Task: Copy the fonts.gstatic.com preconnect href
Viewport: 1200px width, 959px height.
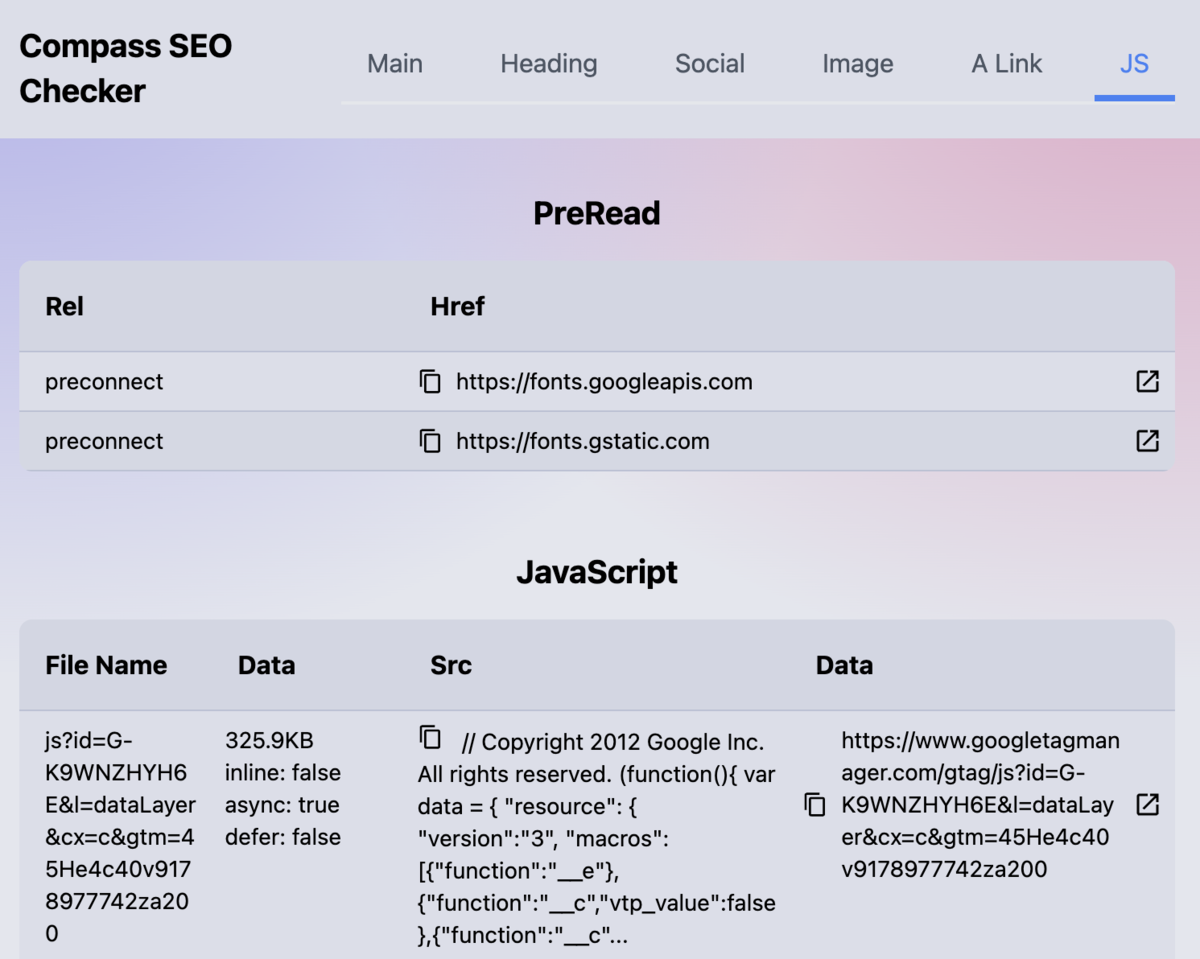Action: click(430, 441)
